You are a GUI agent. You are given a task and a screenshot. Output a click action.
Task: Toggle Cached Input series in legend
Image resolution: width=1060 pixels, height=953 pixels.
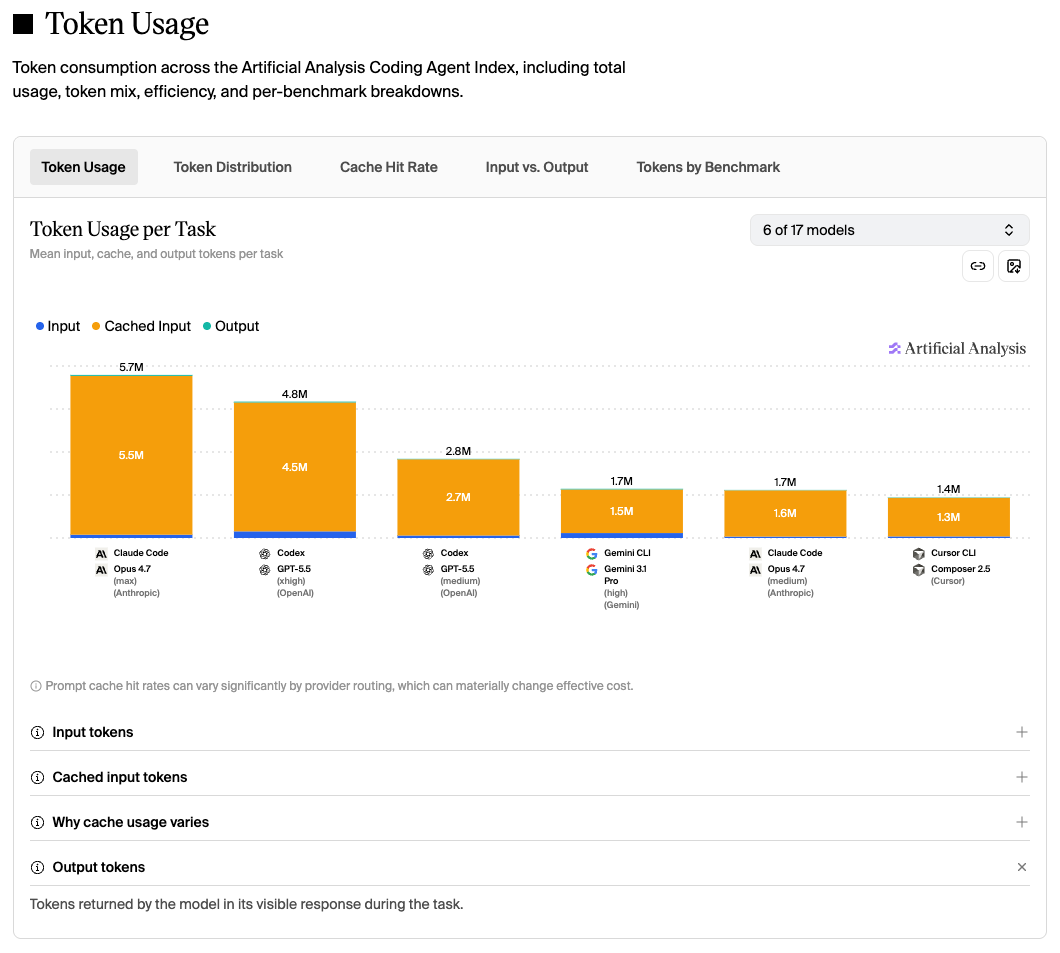(x=142, y=326)
